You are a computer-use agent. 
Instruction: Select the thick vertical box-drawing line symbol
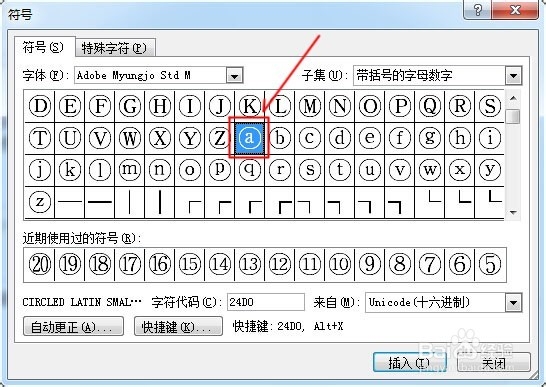click(x=160, y=202)
